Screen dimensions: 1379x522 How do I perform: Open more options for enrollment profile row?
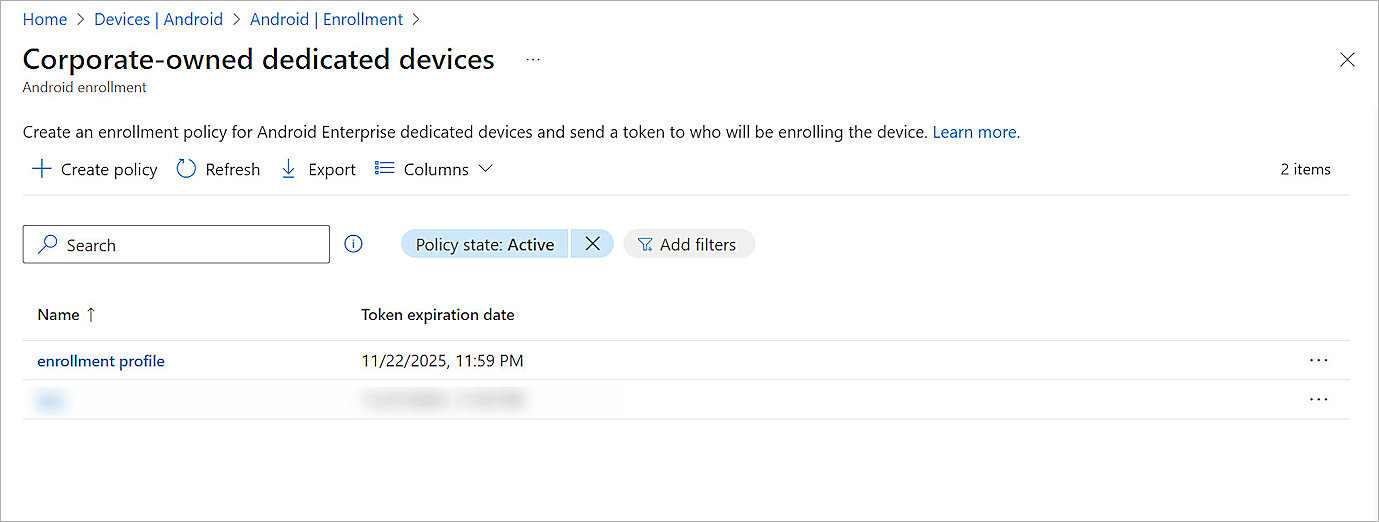click(1318, 360)
